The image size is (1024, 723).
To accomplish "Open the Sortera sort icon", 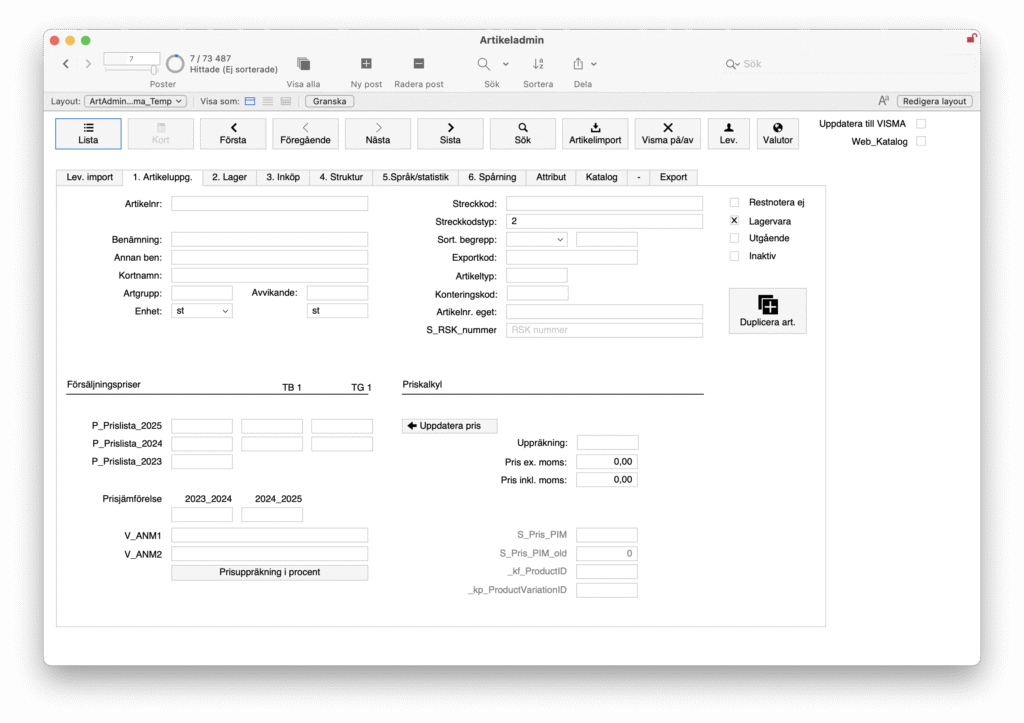I will click(538, 64).
